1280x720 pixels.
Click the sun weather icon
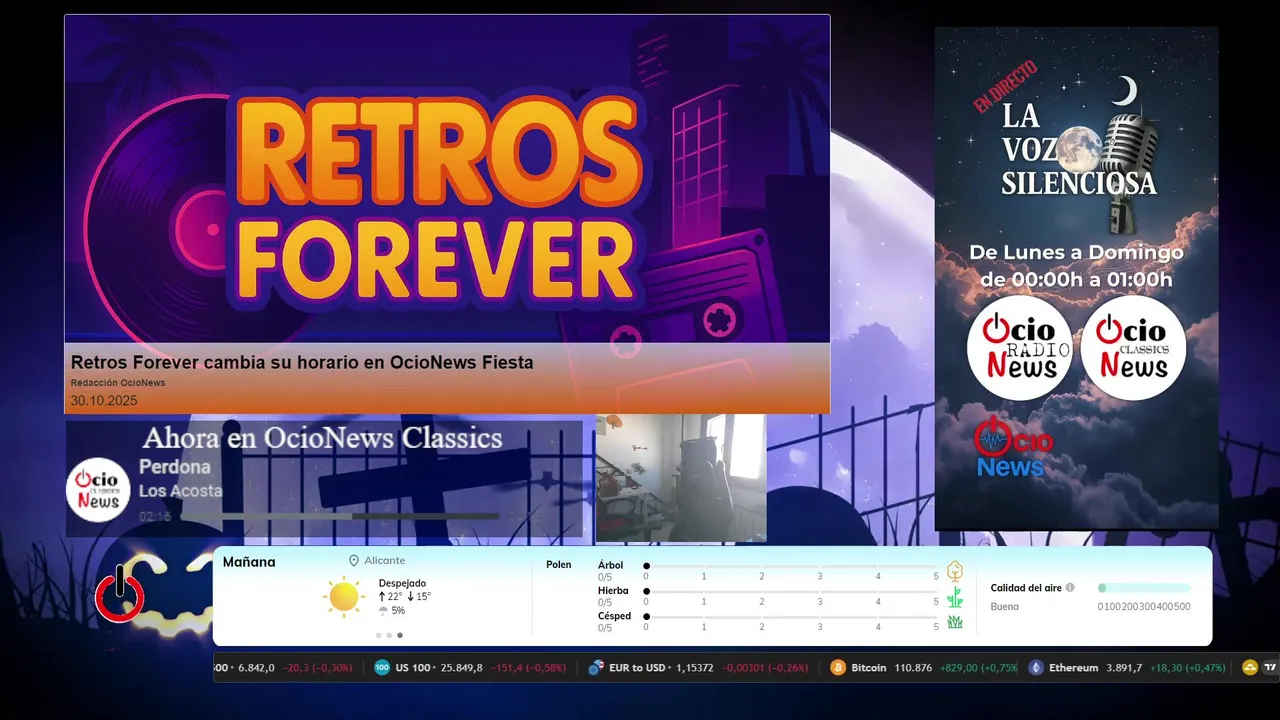tap(343, 596)
